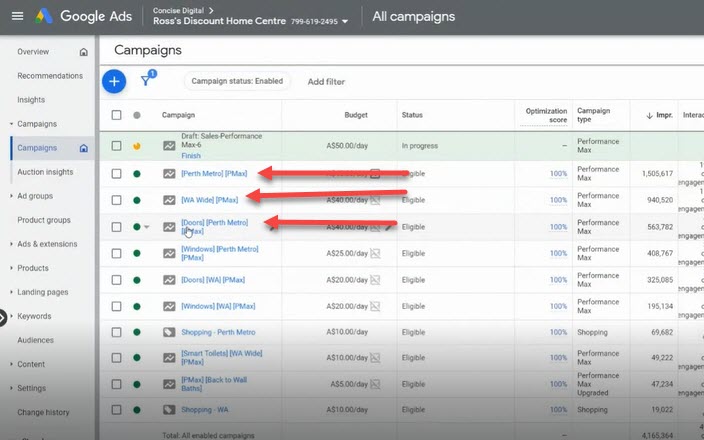Click Performance Max icon of [Smart Toilets] row

169,358
